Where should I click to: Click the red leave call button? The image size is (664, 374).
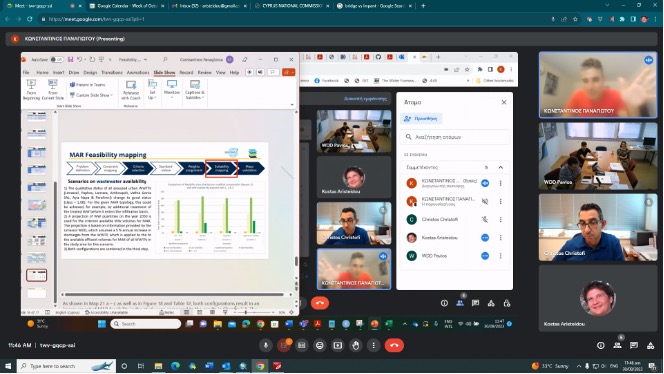(x=394, y=346)
